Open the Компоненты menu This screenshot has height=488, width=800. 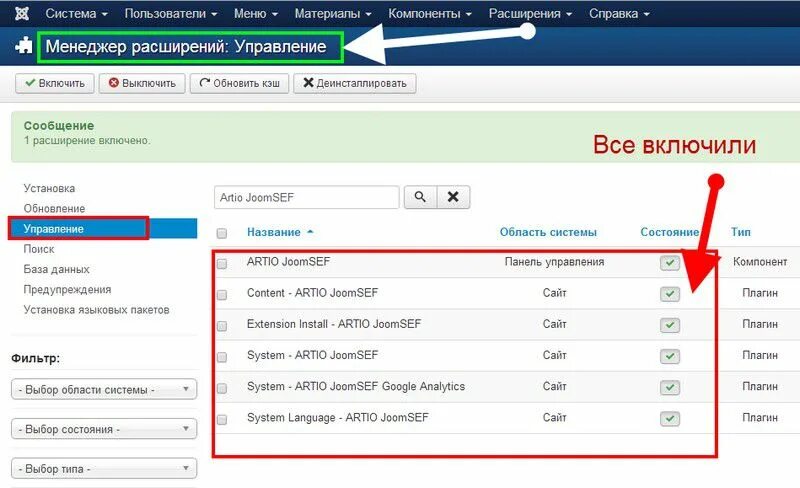coord(430,14)
